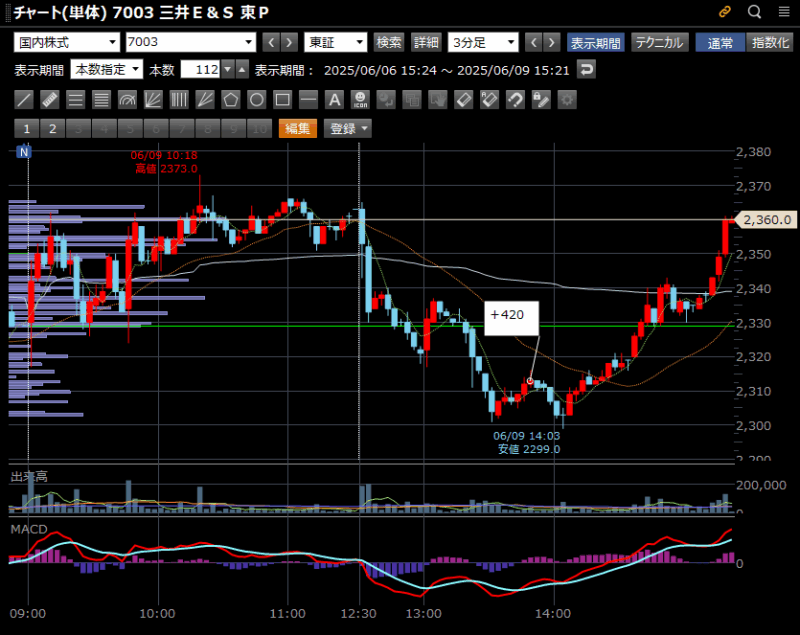800x635 pixels.
Task: Select the circle shape tool
Action: click(x=257, y=99)
